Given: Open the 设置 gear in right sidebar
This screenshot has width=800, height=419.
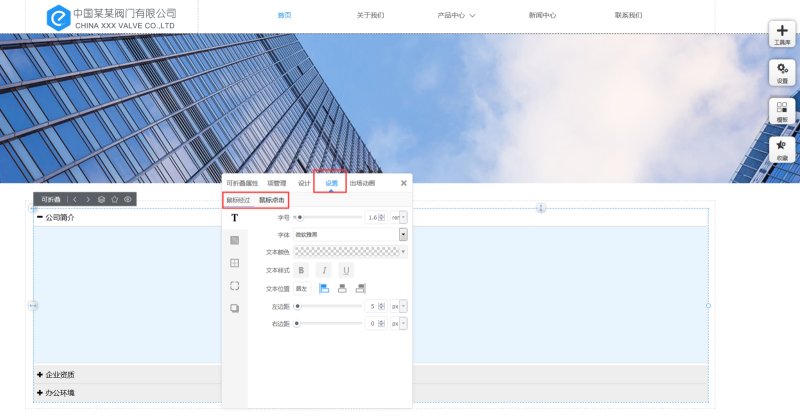Looking at the screenshot, I should click(782, 72).
